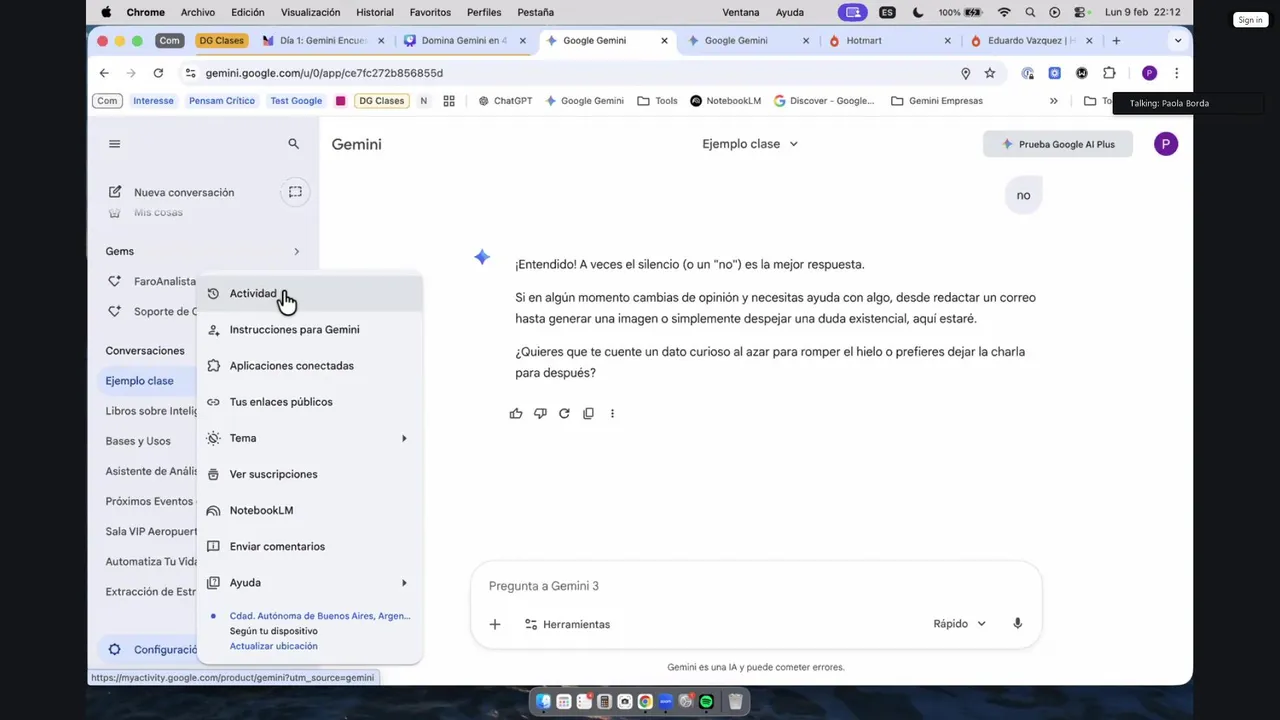Viewport: 1280px width, 720px height.
Task: Add a file with the plus icon
Action: pyautogui.click(x=494, y=624)
